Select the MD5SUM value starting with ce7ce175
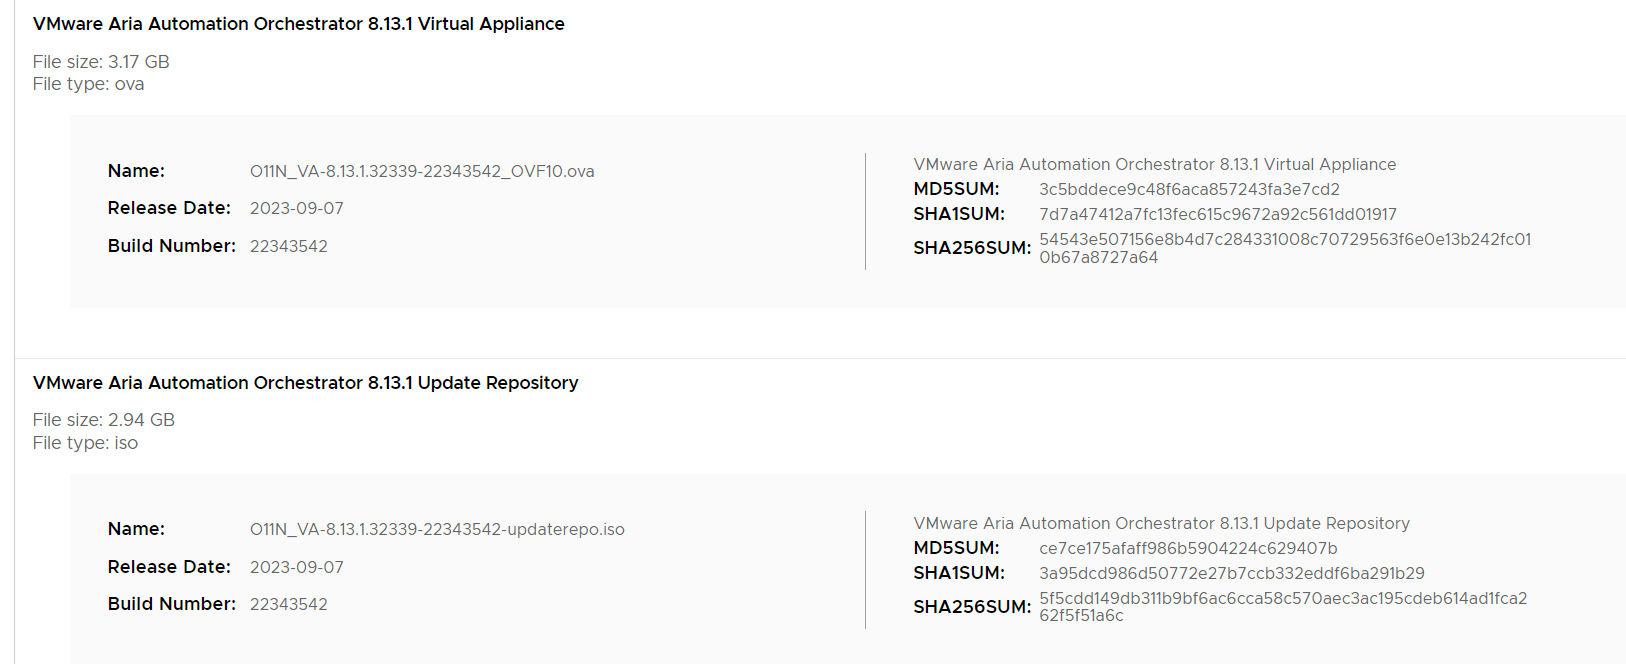This screenshot has width=1626, height=664. point(1187,548)
